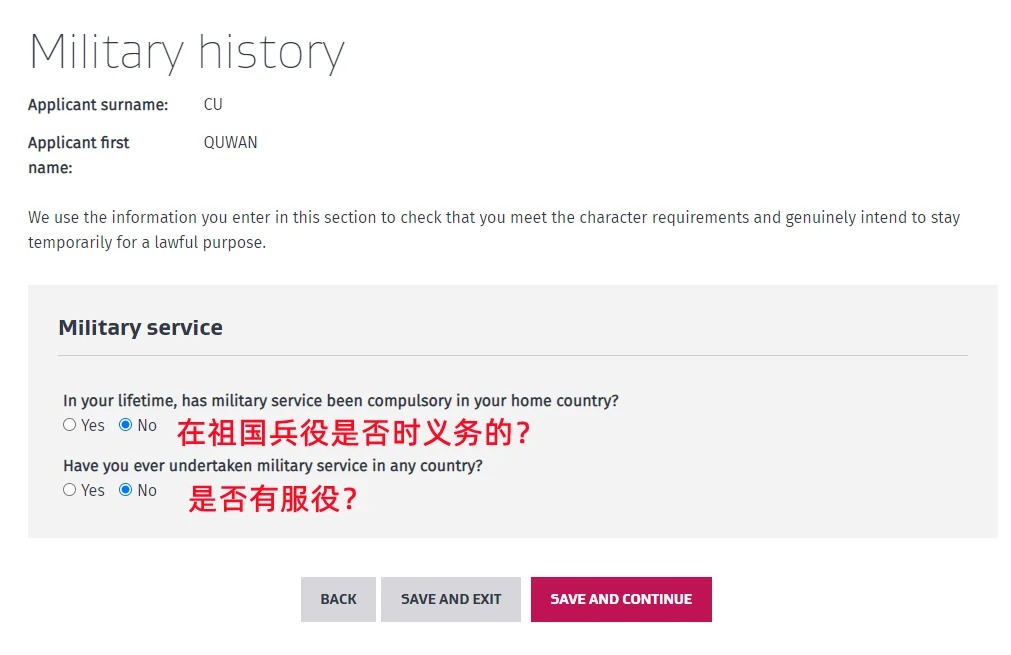Viewport: 1011px width, 655px height.
Task: Choose Yes for undertaken military service question
Action: 70,490
